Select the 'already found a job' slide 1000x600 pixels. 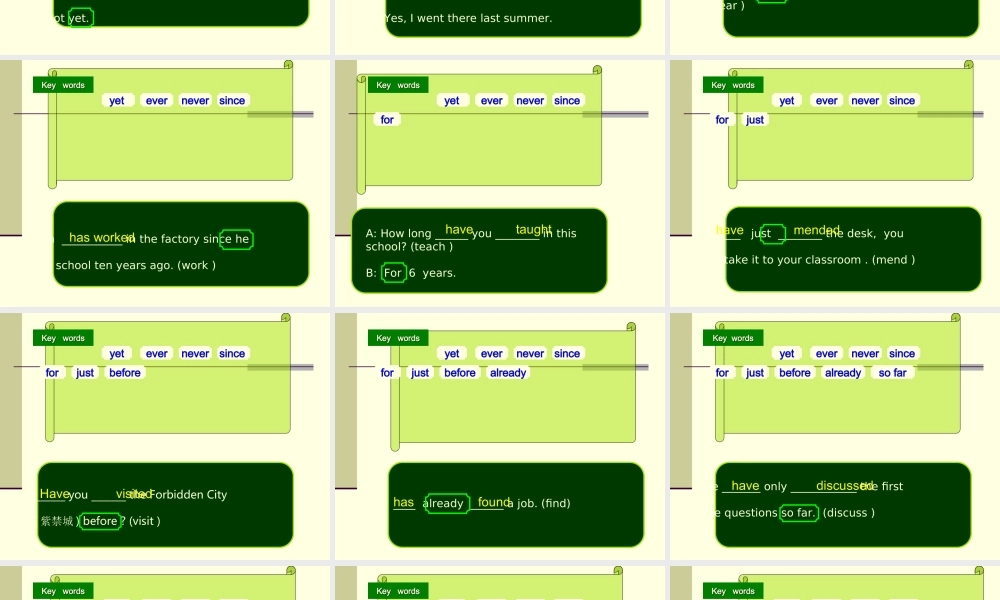[x=499, y=436]
